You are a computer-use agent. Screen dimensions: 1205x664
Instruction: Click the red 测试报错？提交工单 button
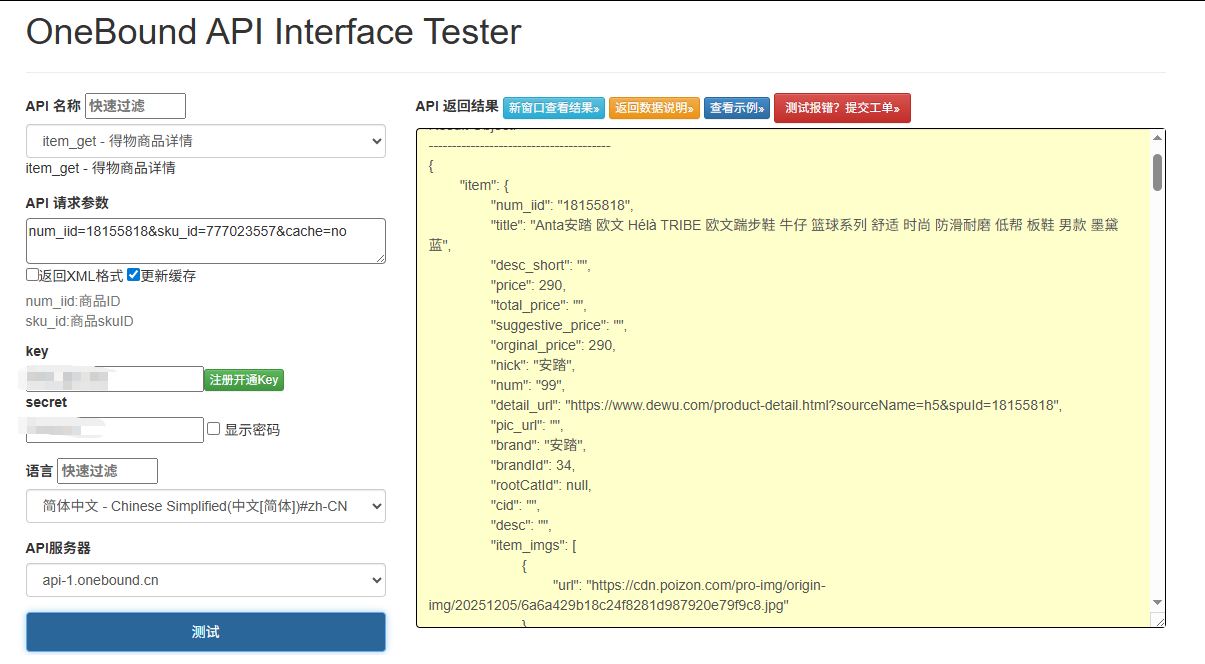[842, 108]
